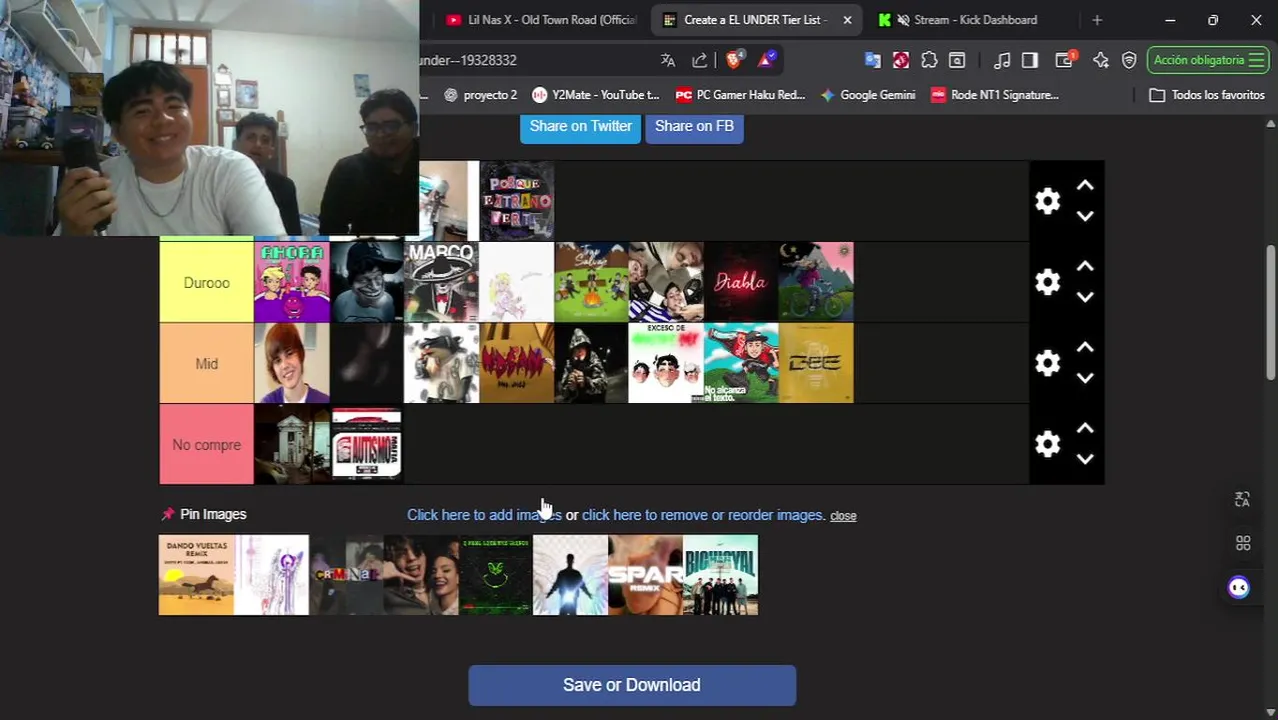Open the Google Gemini bookmark
The image size is (1278, 720).
point(867,95)
